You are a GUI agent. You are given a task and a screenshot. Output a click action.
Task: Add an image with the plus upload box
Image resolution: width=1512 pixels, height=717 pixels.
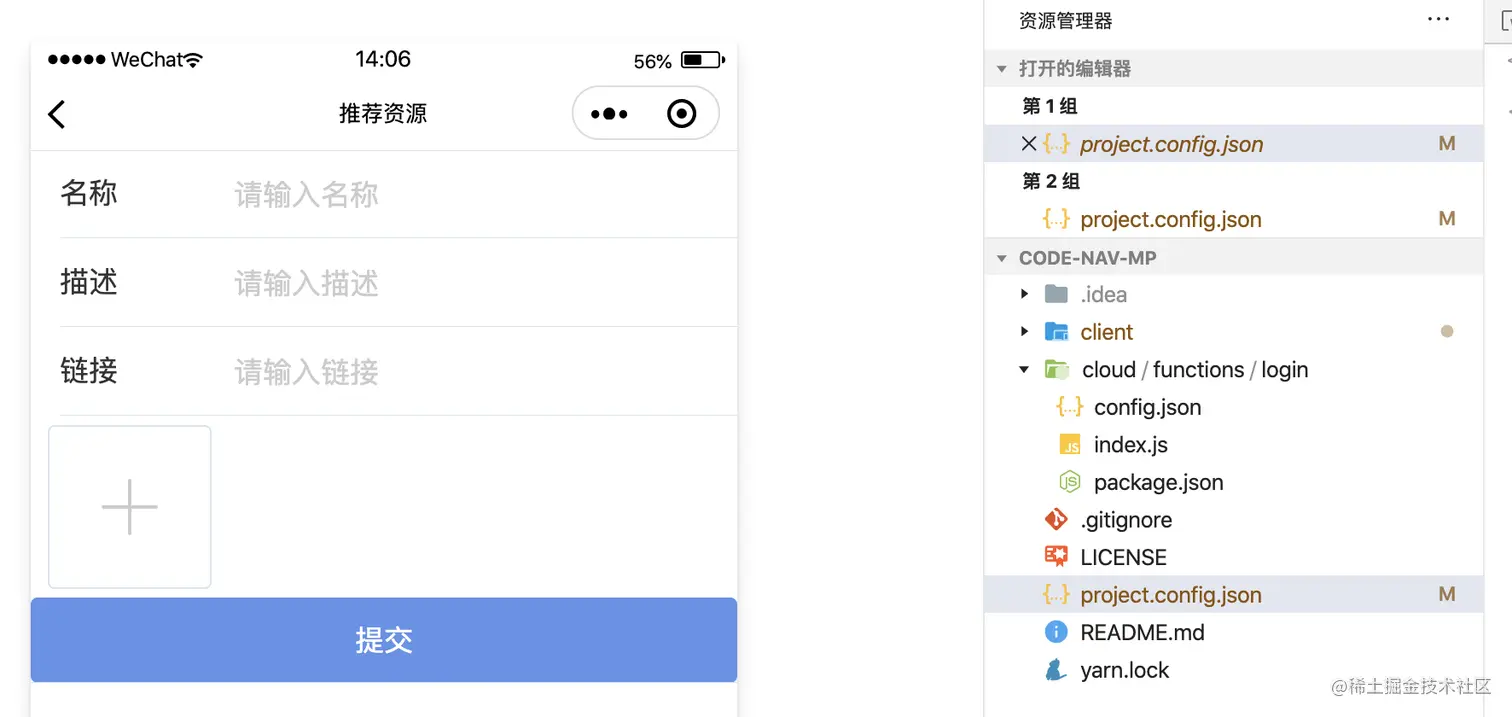pyautogui.click(x=130, y=507)
